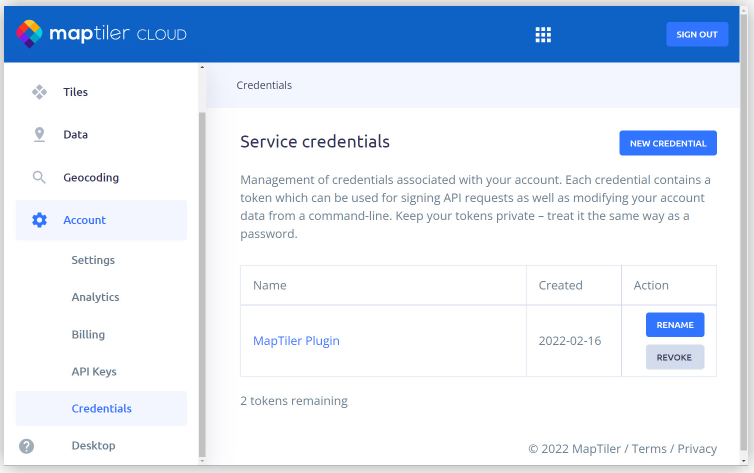Sign out of the account
This screenshot has width=754, height=473.
click(x=696, y=35)
